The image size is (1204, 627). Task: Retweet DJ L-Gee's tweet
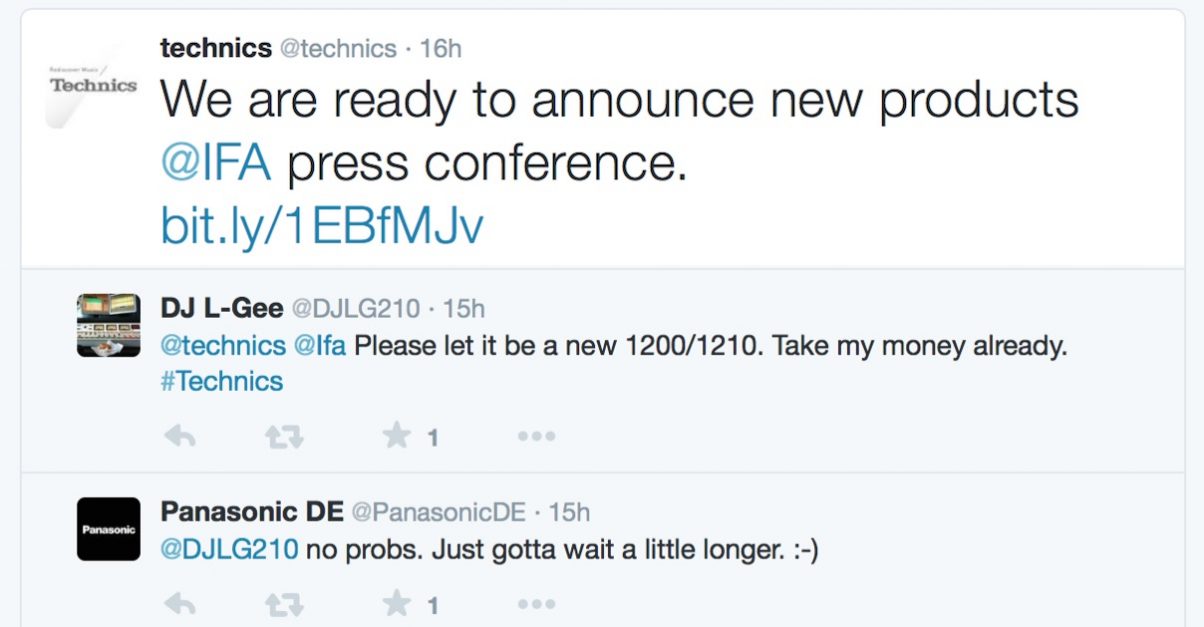click(284, 436)
